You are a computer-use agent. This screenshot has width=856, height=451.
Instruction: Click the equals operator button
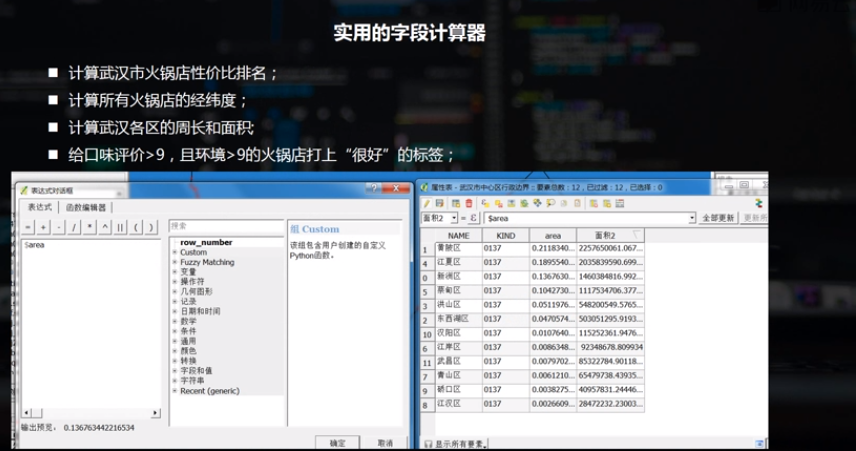pyautogui.click(x=28, y=227)
